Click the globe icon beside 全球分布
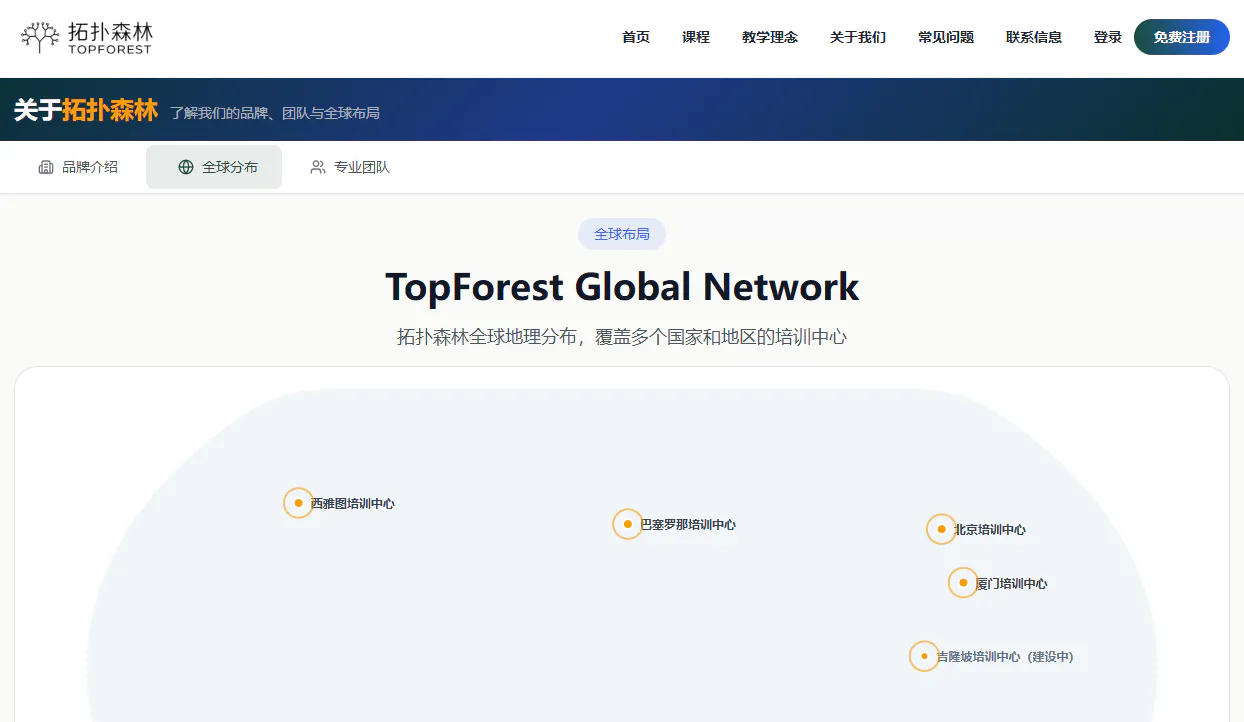This screenshot has height=722, width=1244. click(x=186, y=167)
